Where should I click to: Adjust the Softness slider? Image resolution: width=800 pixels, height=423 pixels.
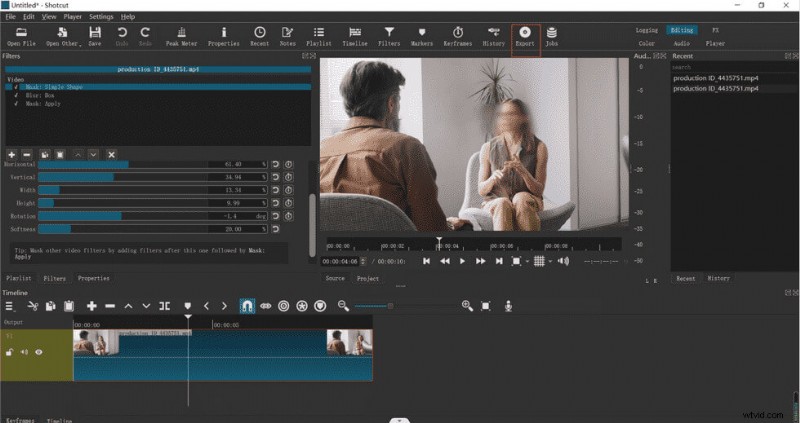click(x=153, y=230)
